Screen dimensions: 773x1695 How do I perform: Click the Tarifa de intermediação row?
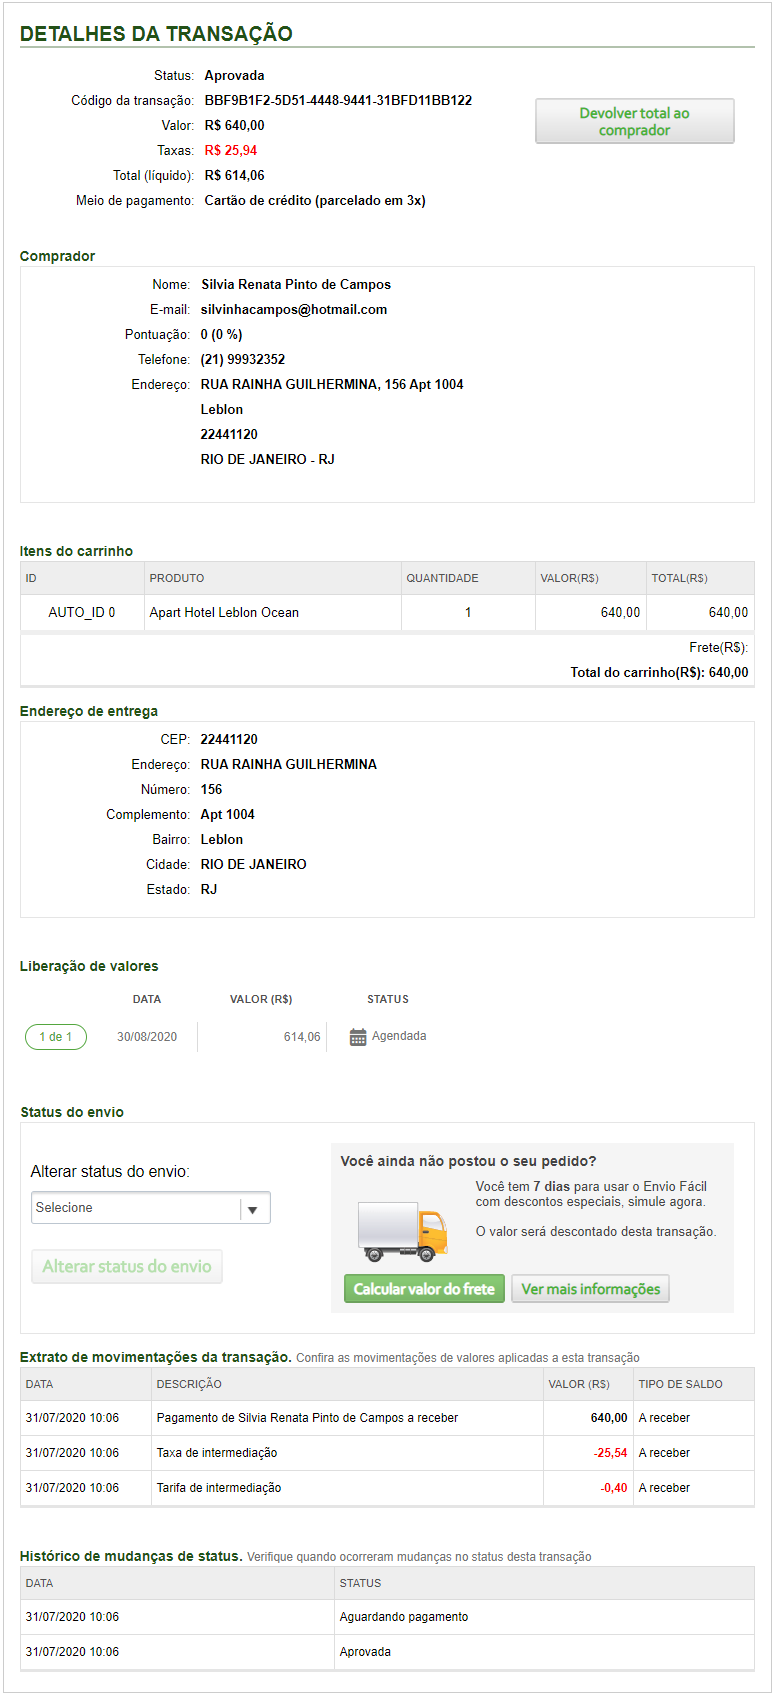[x=219, y=1488]
